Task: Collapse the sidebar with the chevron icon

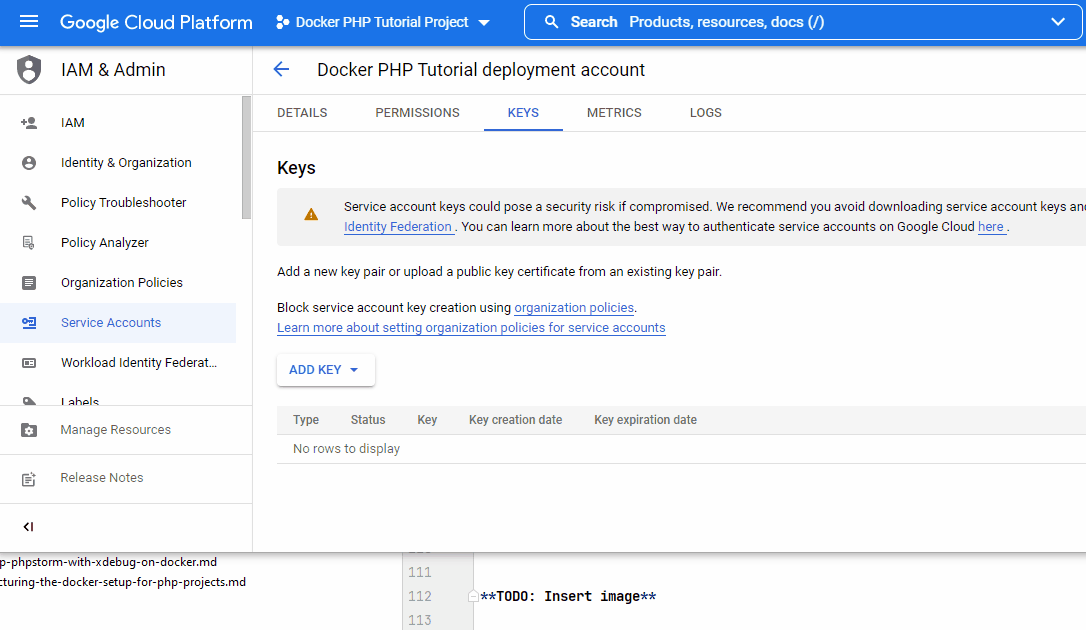Action: click(28, 527)
